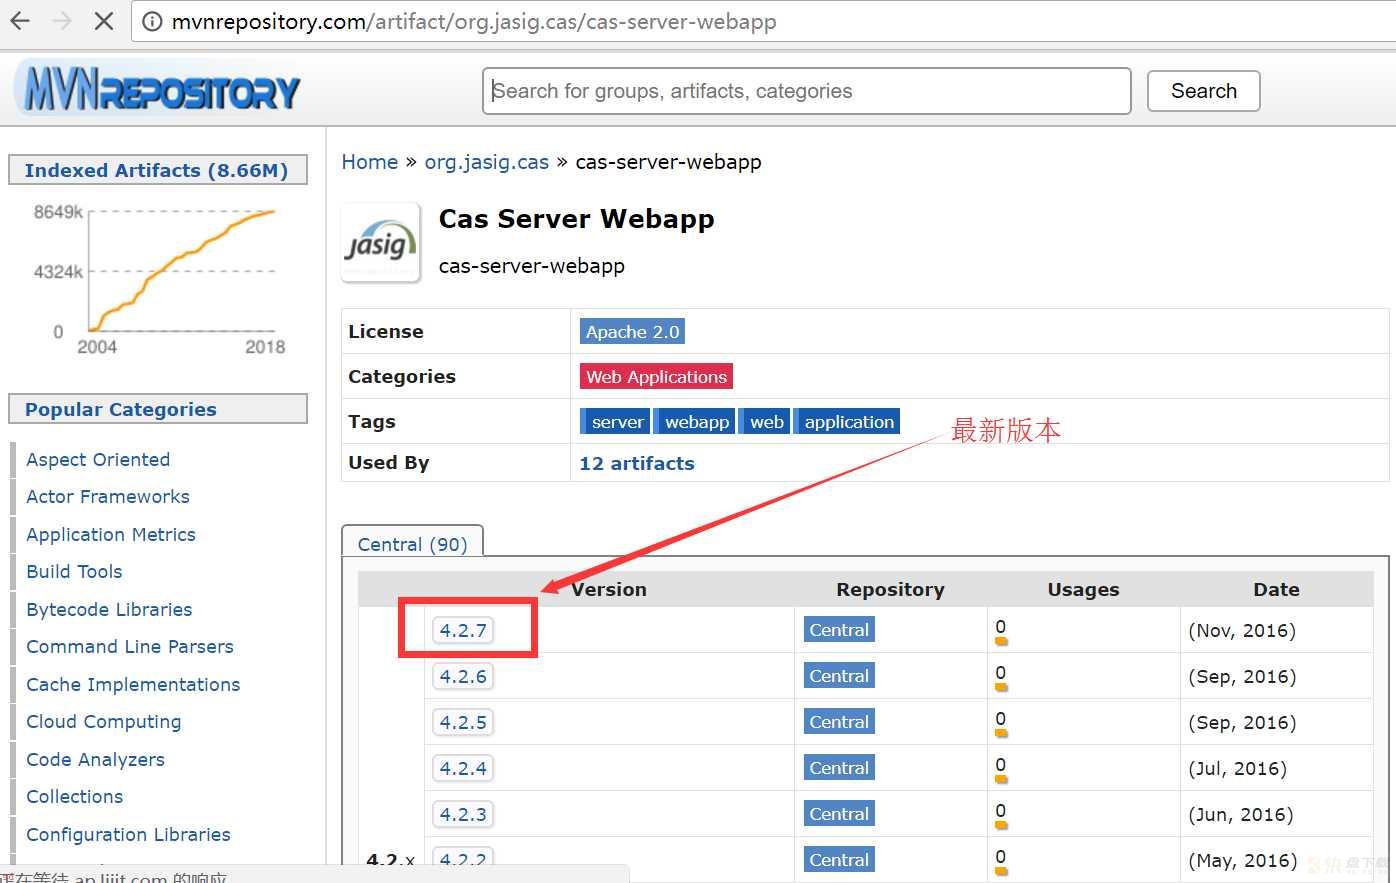Viewport: 1396px width, 883px height.
Task: Click Central repository badge for 4.2.5
Action: [x=839, y=722]
